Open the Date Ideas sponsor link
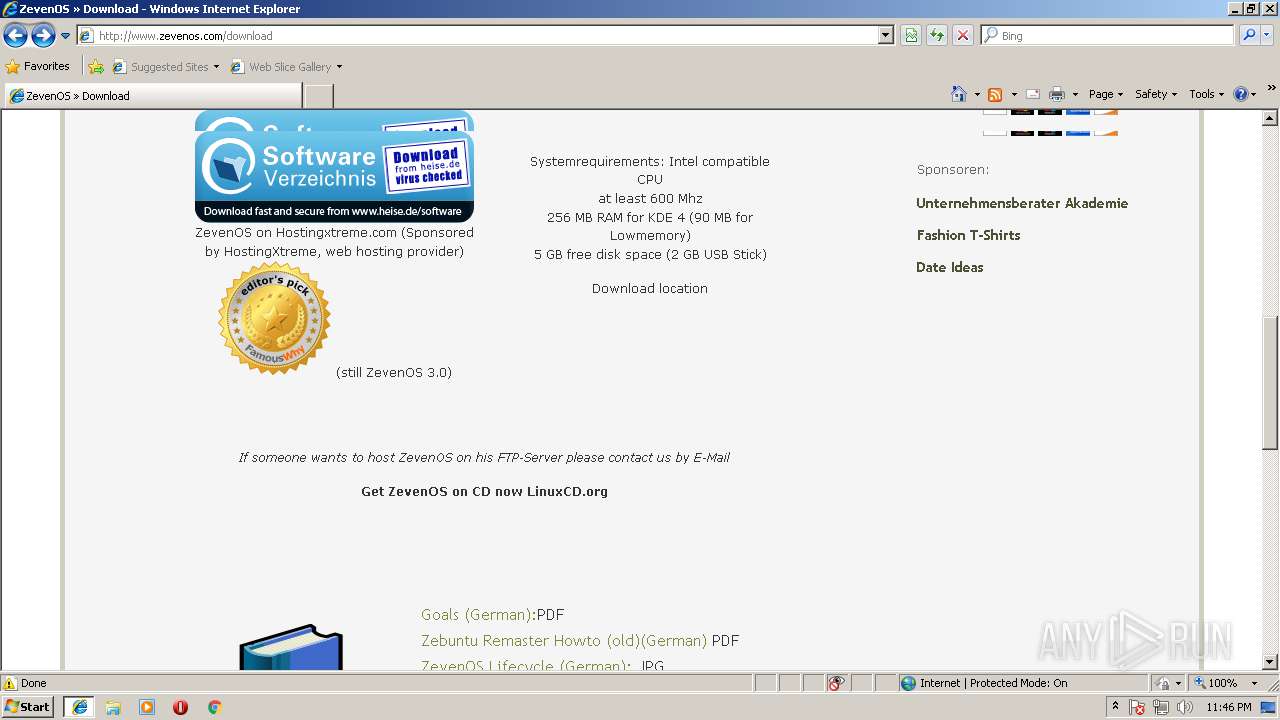The image size is (1280, 720). point(950,267)
